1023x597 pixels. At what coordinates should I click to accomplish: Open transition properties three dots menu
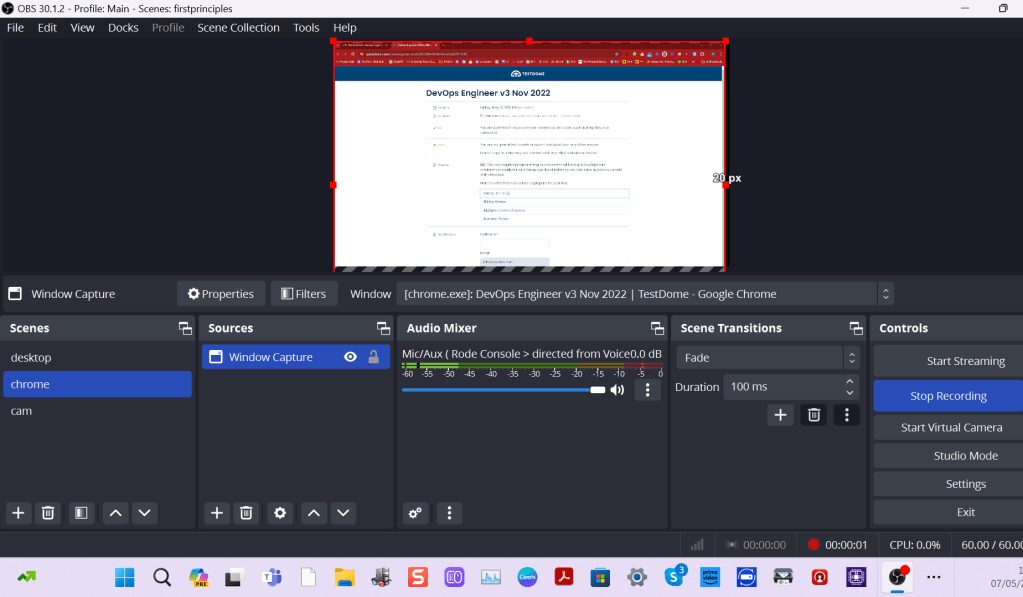tap(847, 415)
